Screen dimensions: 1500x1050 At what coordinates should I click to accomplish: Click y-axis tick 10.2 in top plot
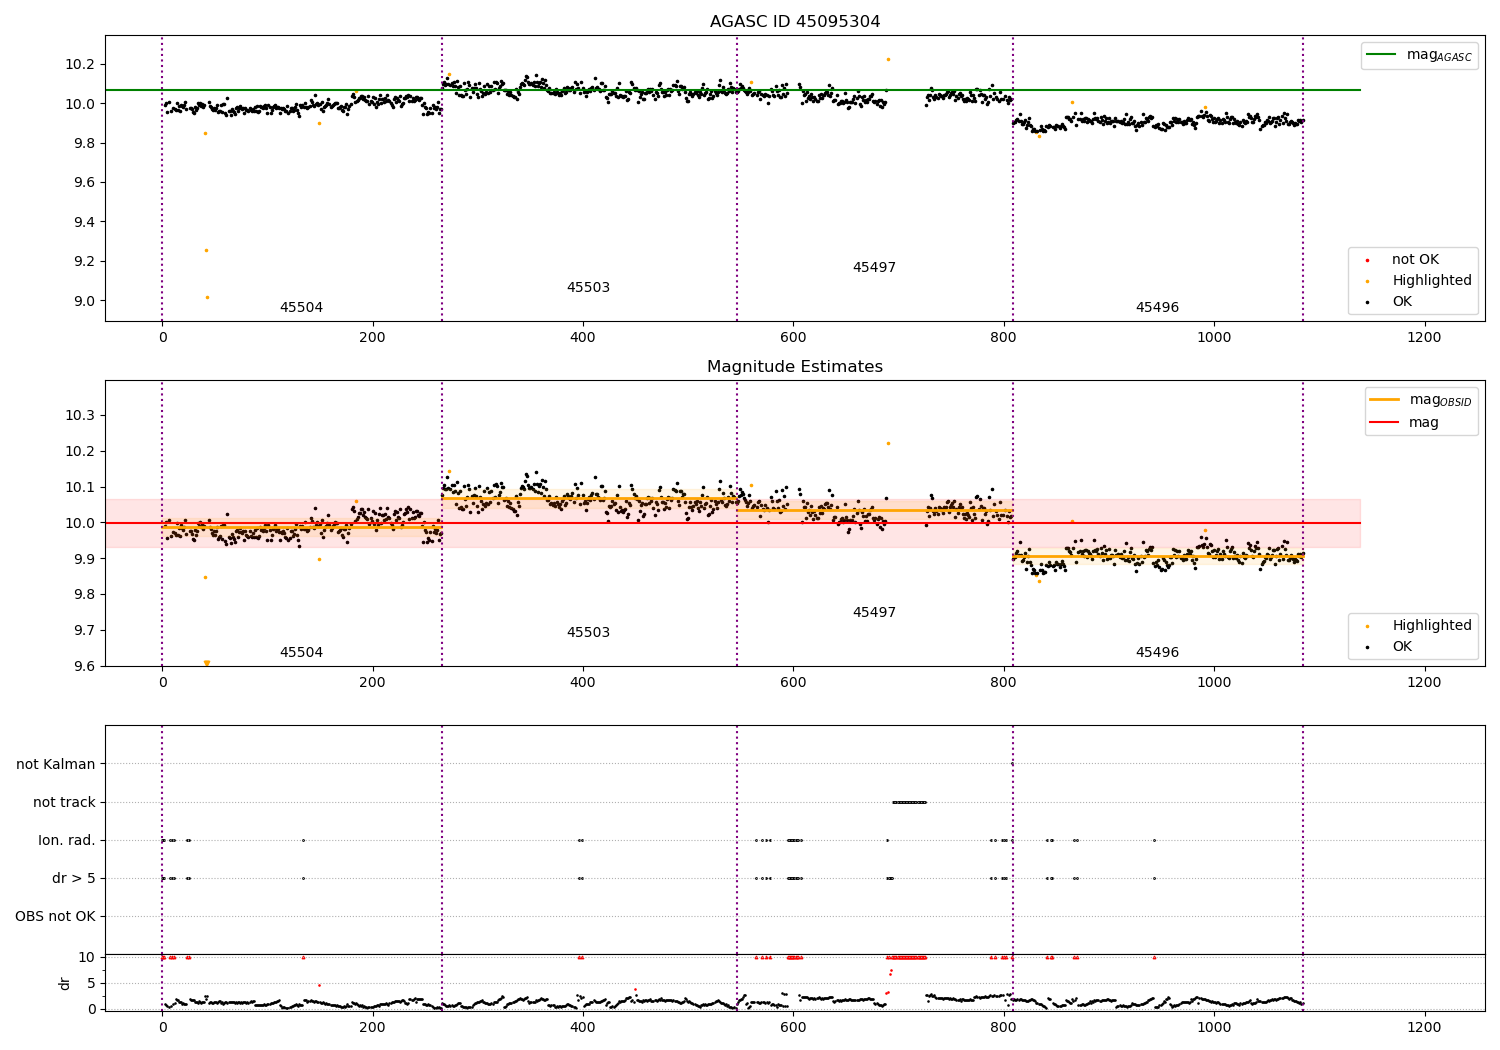point(80,64)
